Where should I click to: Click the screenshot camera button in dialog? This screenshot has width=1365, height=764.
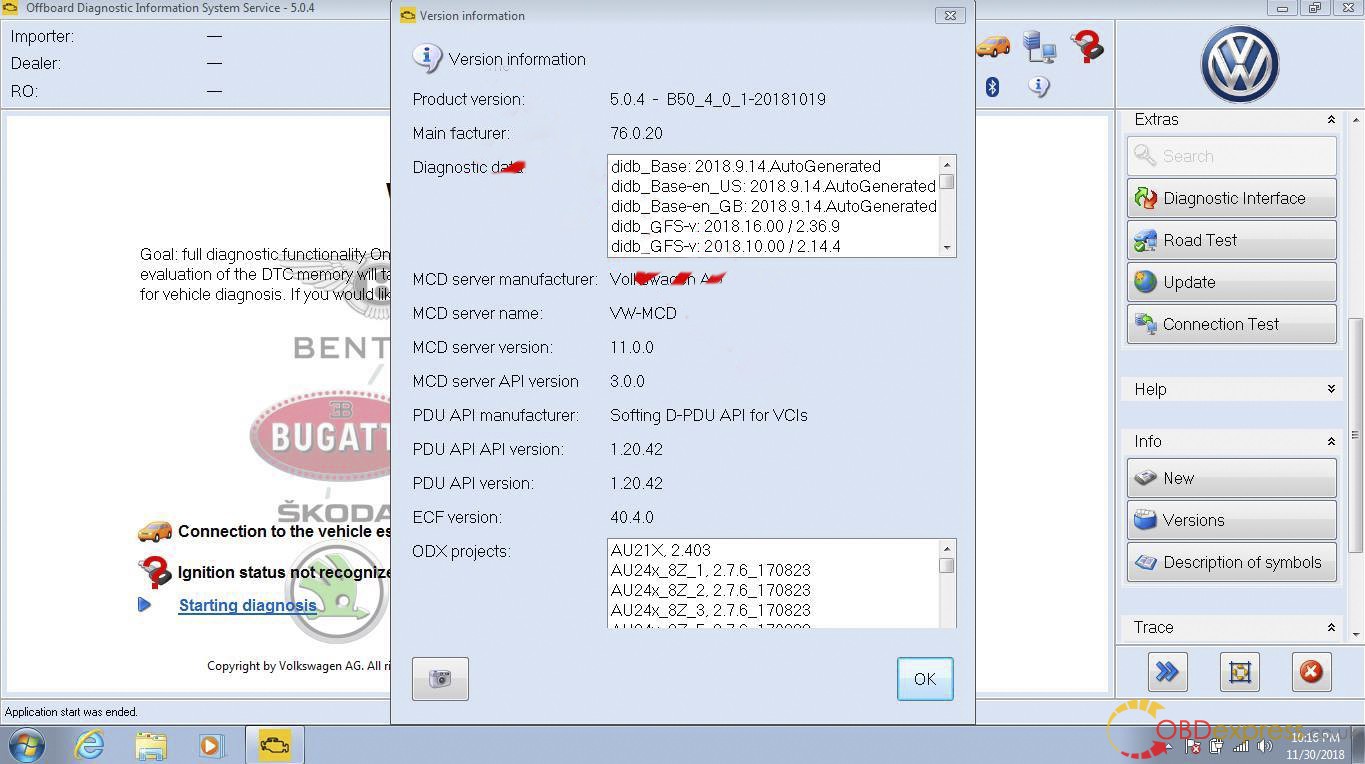[440, 679]
